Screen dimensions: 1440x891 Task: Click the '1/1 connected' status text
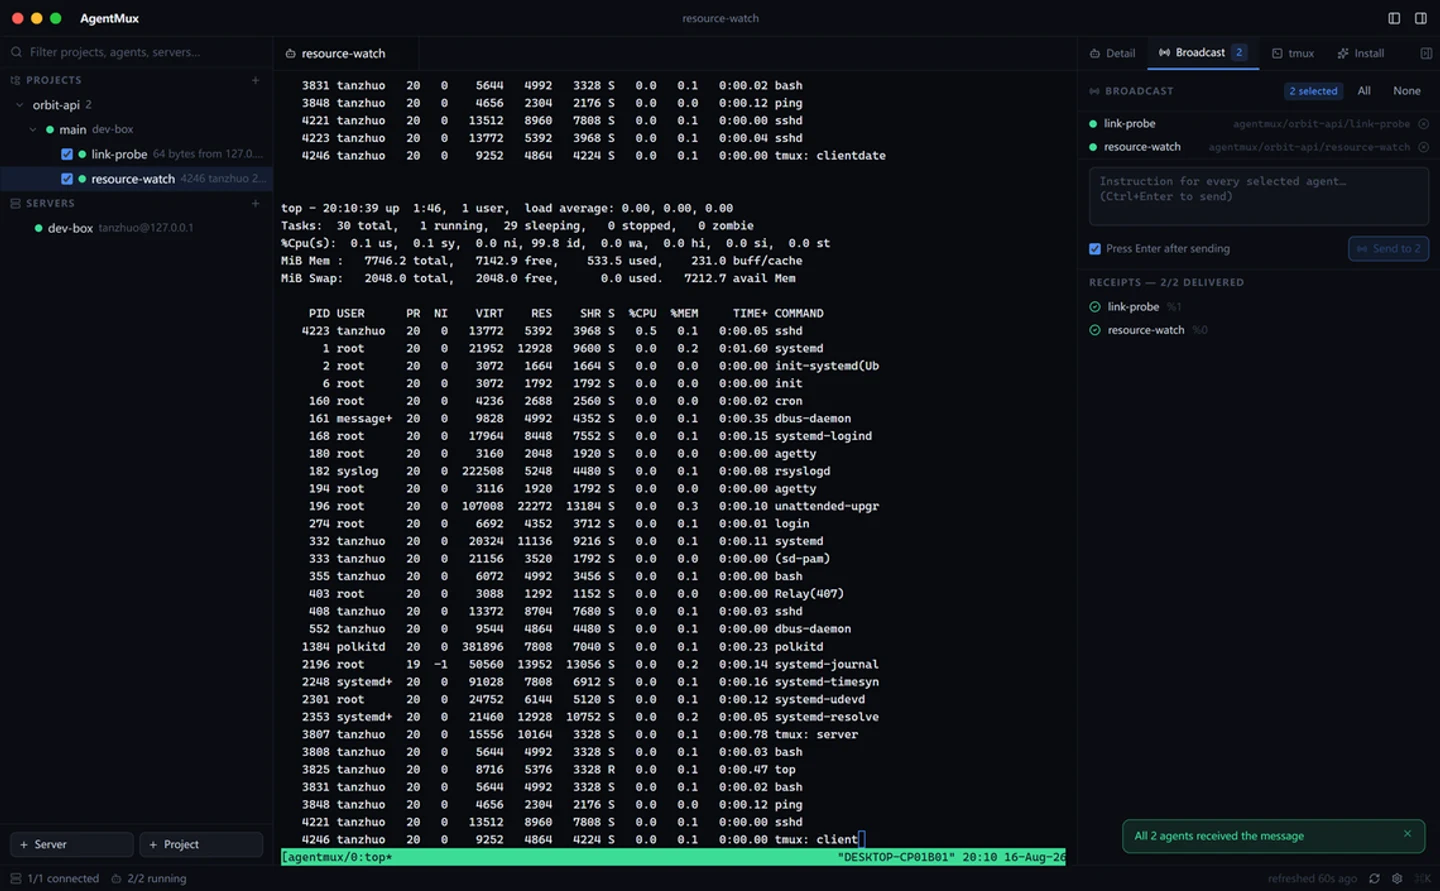[x=63, y=878]
